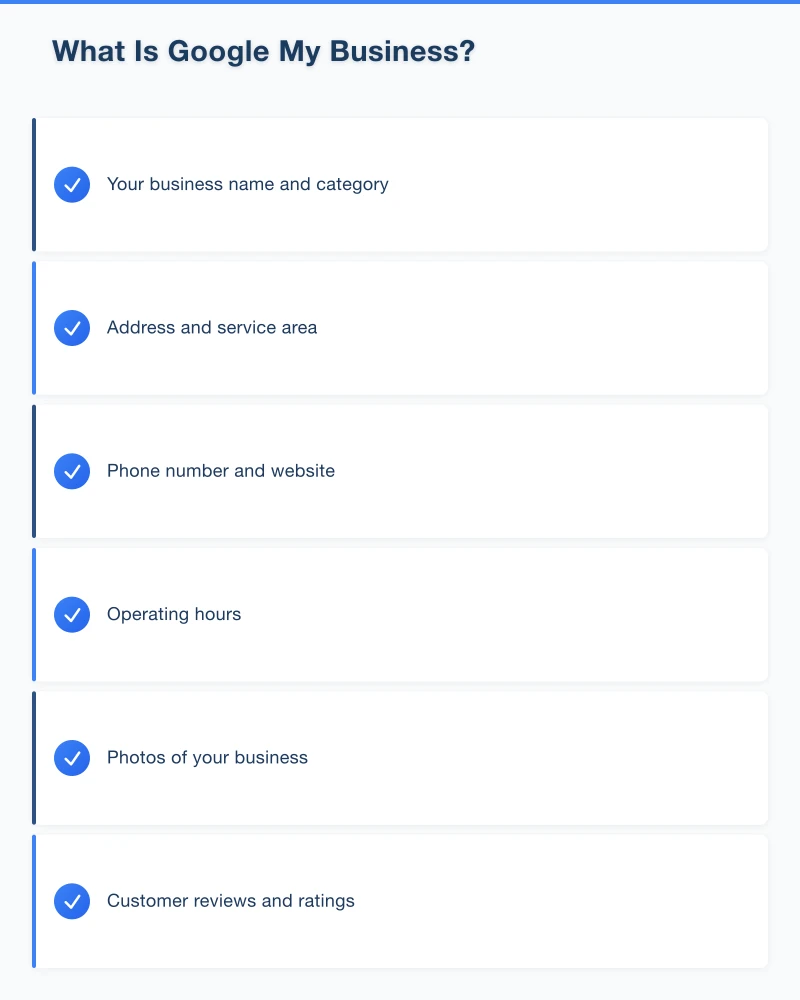Click the 'Your business name and category' text
This screenshot has width=800, height=1000.
coord(247,185)
